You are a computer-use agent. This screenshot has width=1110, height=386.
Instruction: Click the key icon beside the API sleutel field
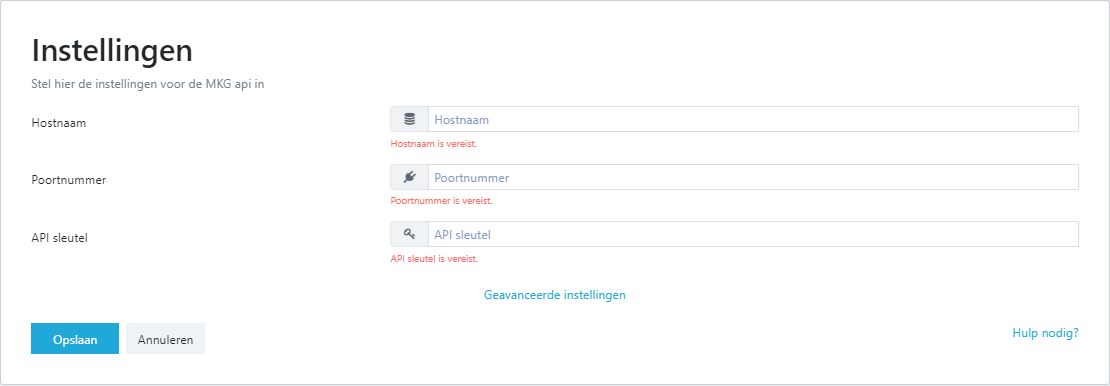[409, 234]
